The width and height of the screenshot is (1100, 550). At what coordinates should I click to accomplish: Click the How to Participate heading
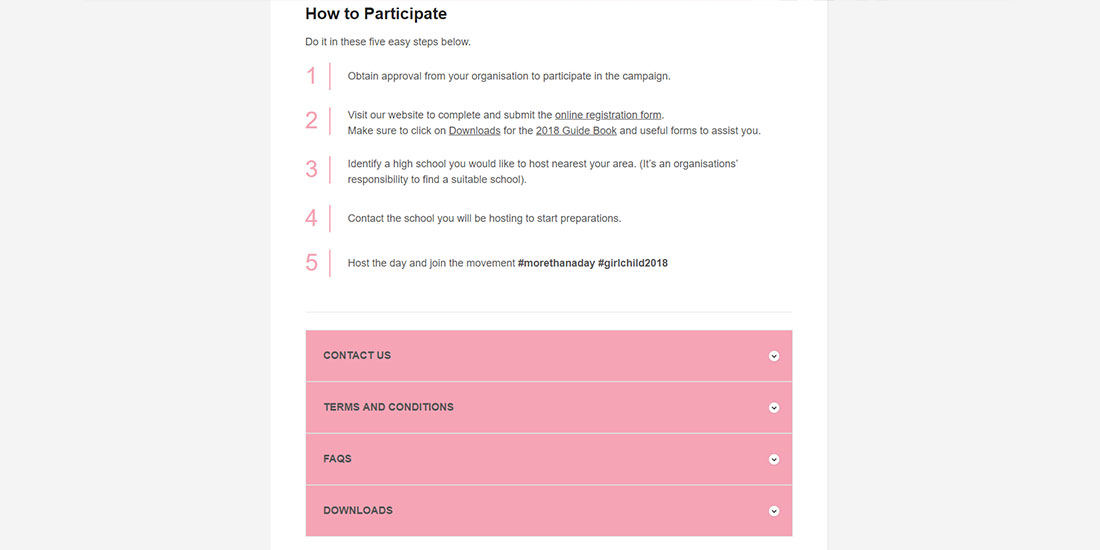pyautogui.click(x=376, y=14)
